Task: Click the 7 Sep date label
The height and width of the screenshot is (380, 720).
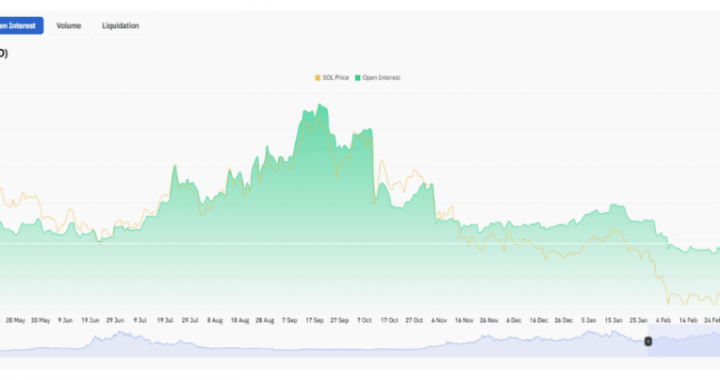Action: pos(289,320)
